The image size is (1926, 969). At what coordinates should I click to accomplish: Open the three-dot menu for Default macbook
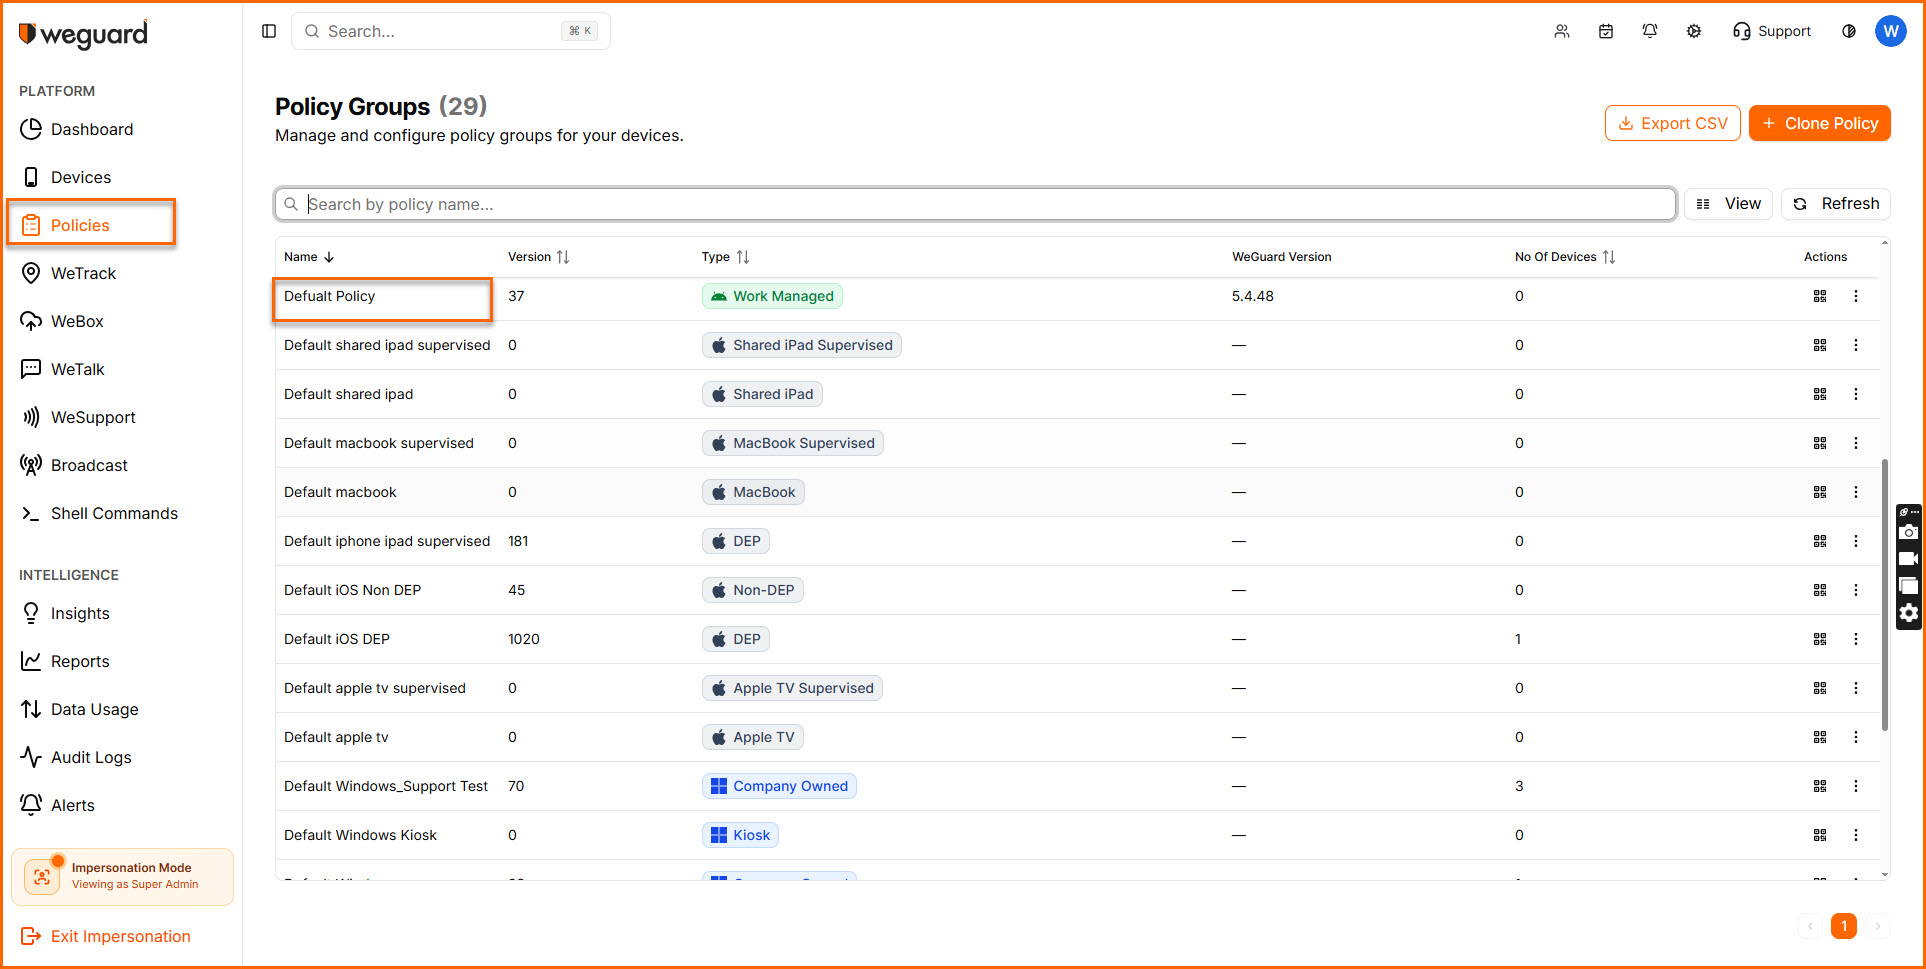(1856, 492)
